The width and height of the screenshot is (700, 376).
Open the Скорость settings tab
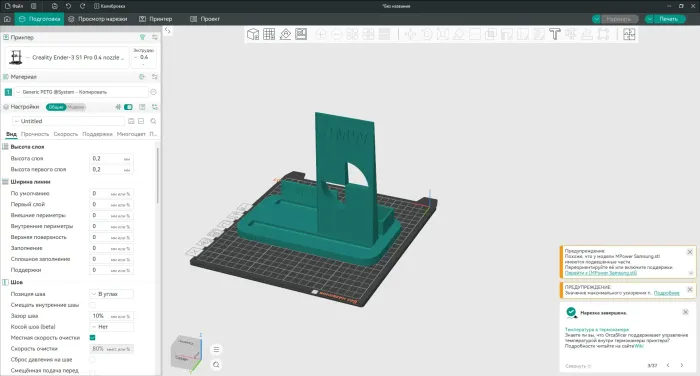click(x=66, y=134)
